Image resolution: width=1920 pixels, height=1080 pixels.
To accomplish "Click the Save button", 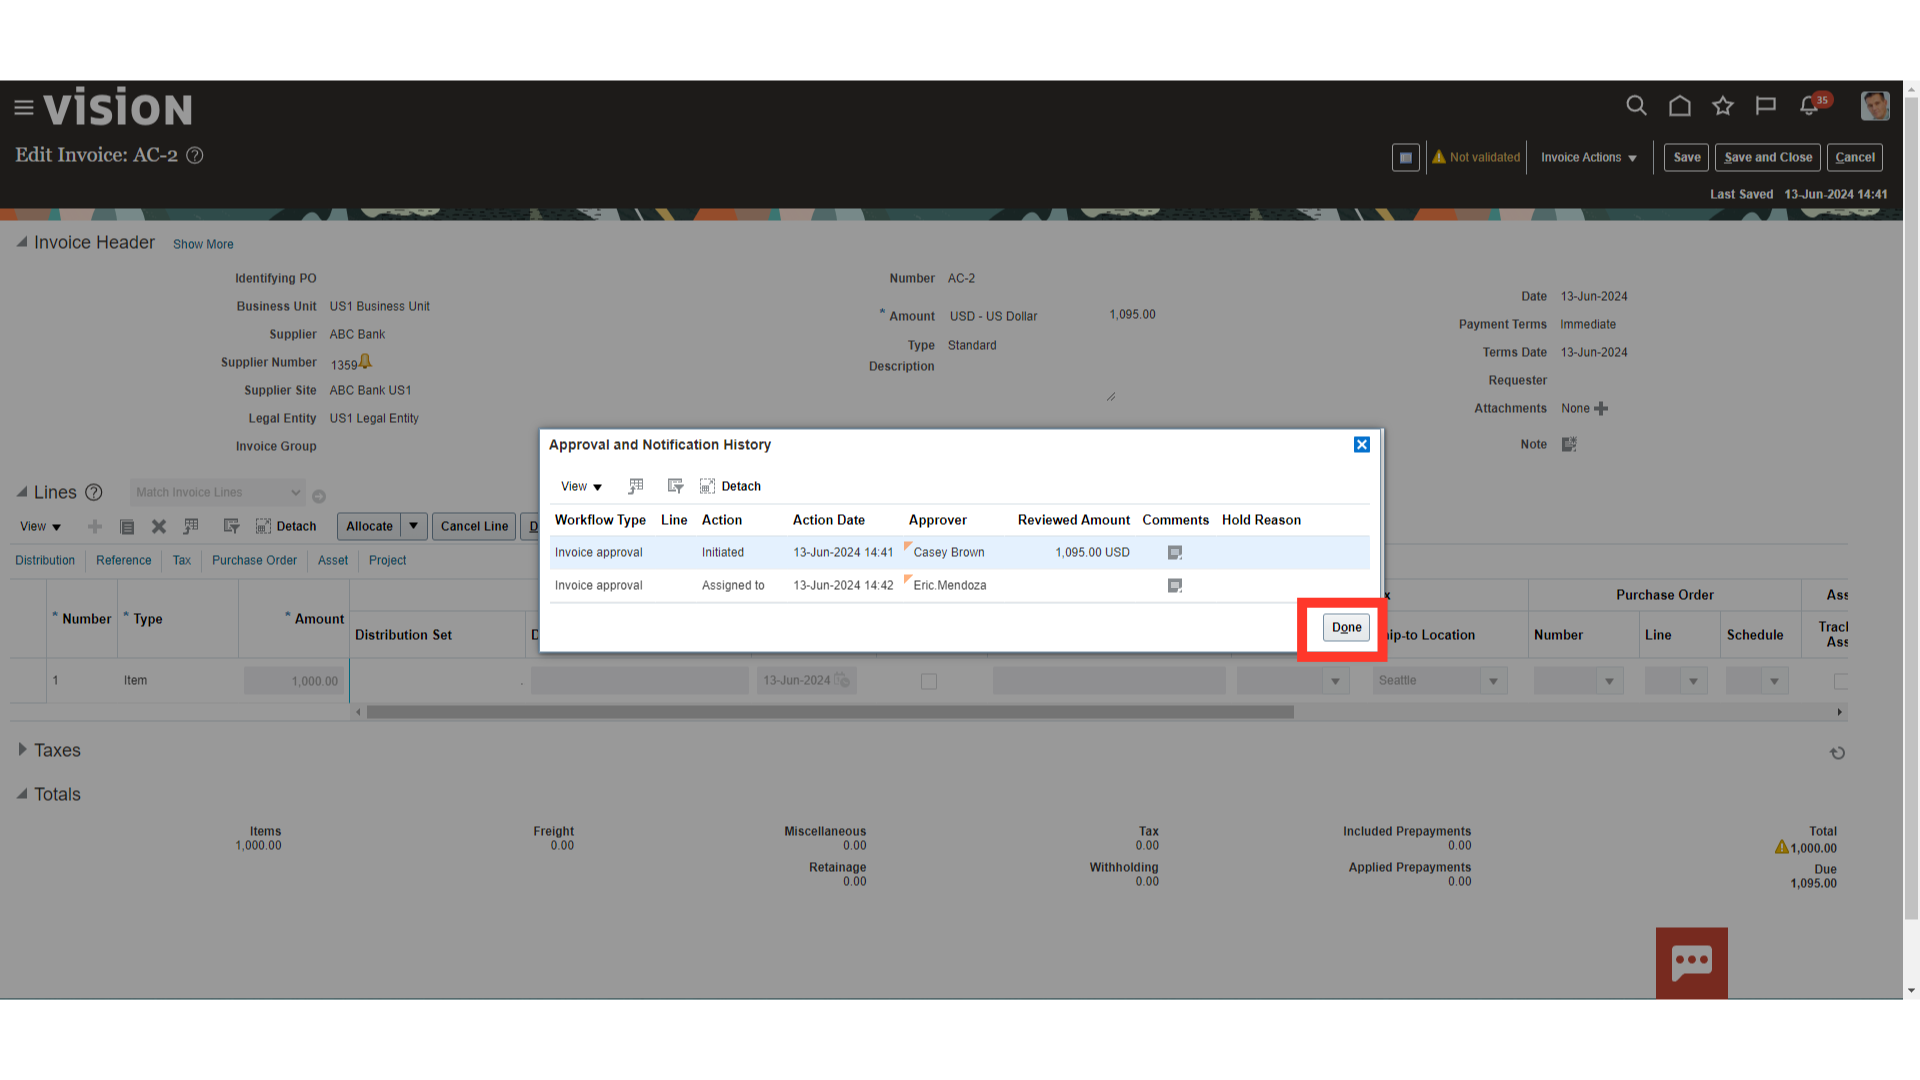I will (x=1686, y=157).
